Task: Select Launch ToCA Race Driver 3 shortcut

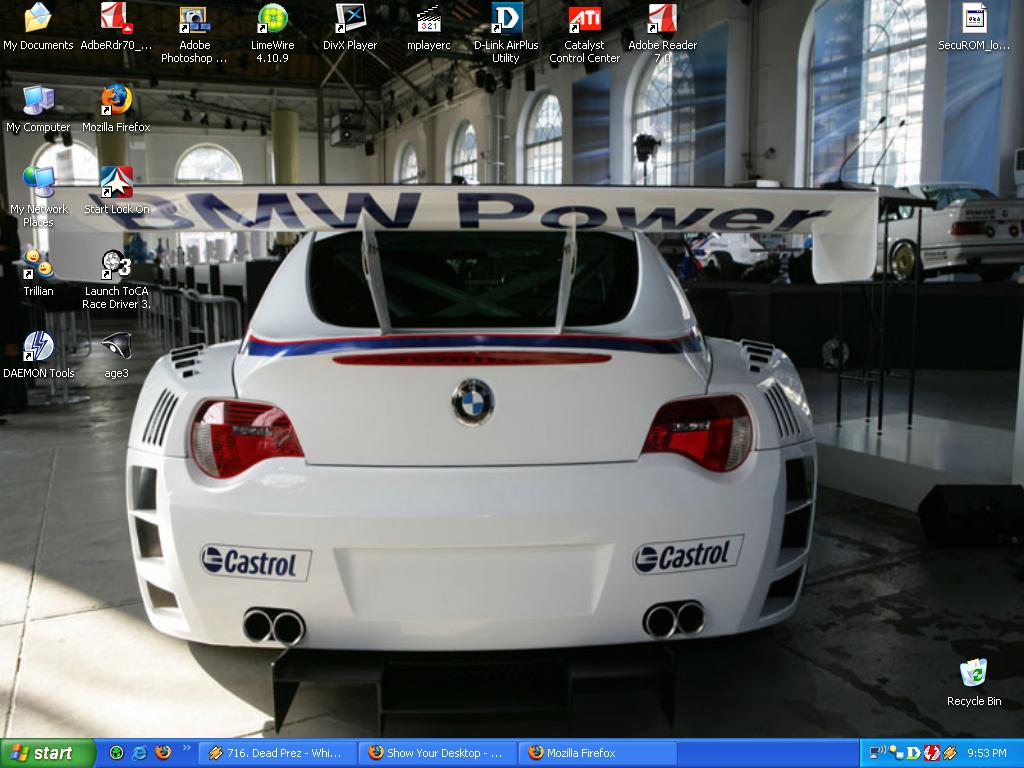Action: [x=116, y=265]
